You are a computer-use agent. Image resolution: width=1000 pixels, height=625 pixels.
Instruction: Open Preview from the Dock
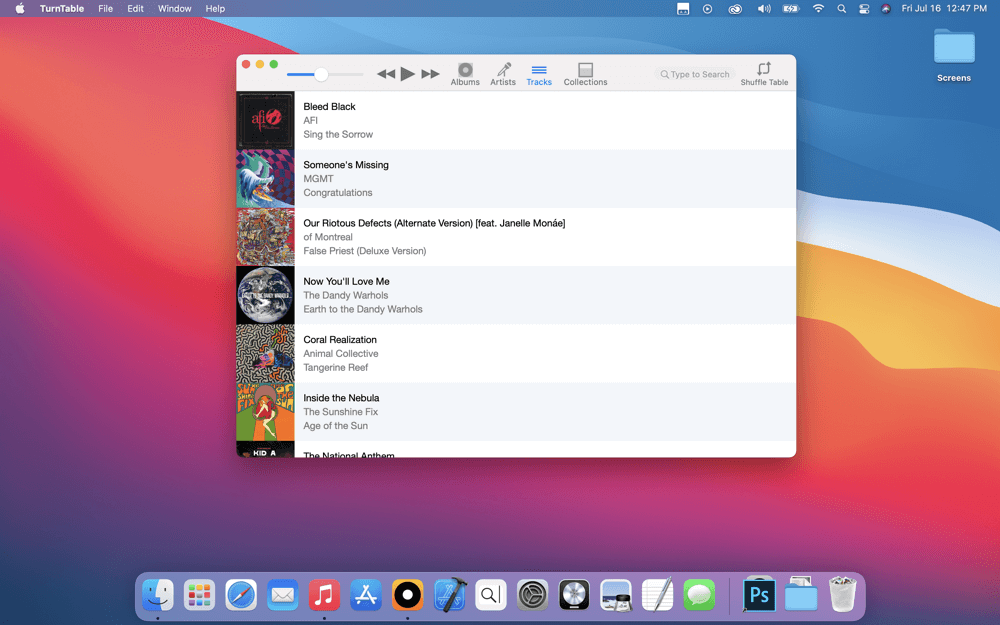[x=616, y=596]
